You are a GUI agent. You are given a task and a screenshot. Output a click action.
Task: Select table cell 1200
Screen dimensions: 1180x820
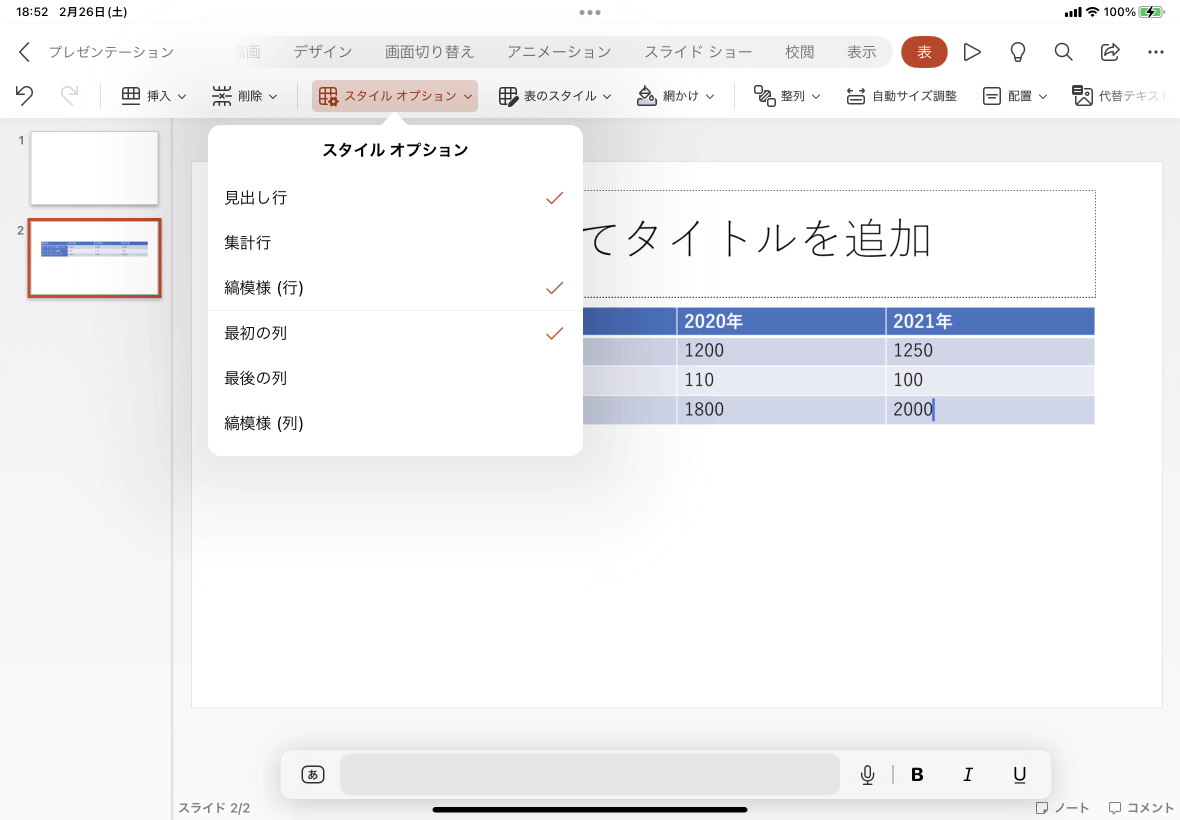pos(780,351)
